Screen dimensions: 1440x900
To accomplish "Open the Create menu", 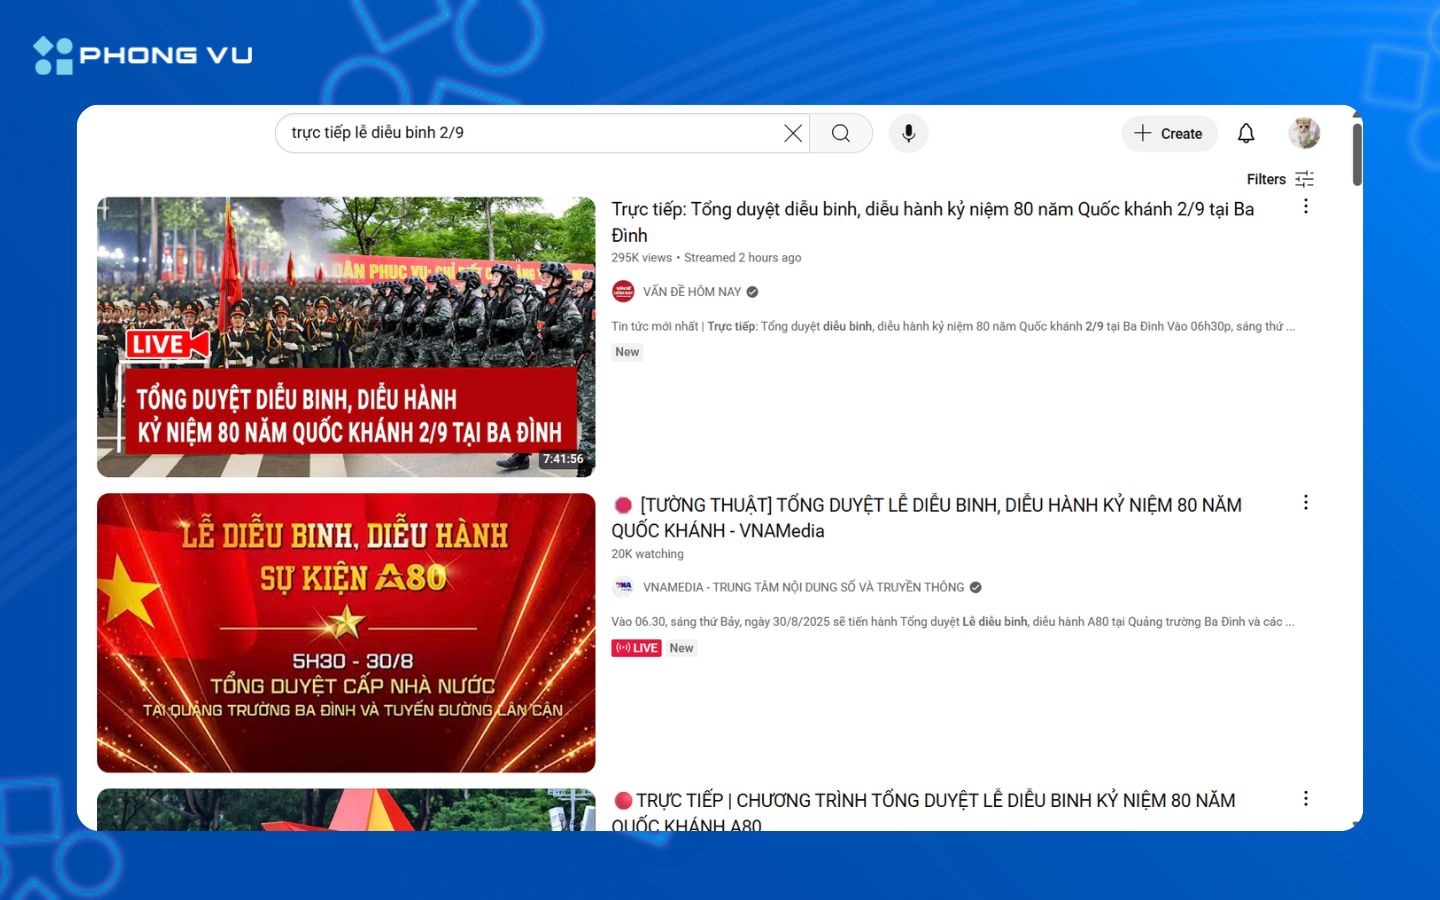I will [x=1169, y=133].
